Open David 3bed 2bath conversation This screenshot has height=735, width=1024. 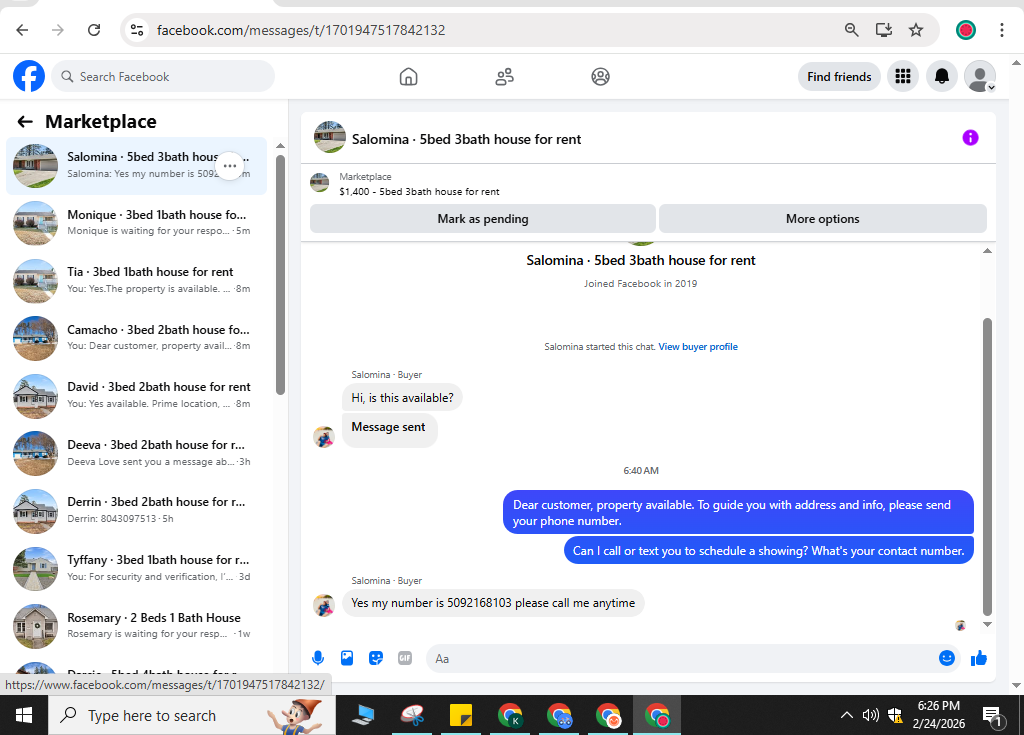pyautogui.click(x=136, y=395)
